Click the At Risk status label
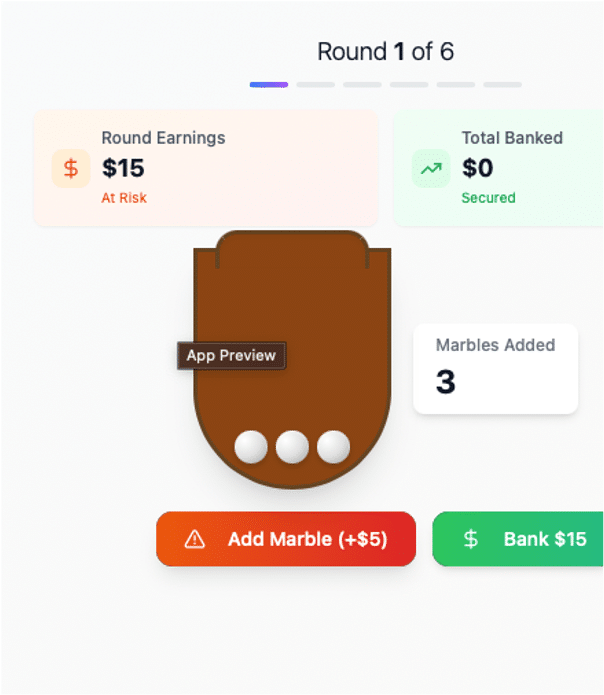The width and height of the screenshot is (604, 695). click(124, 198)
